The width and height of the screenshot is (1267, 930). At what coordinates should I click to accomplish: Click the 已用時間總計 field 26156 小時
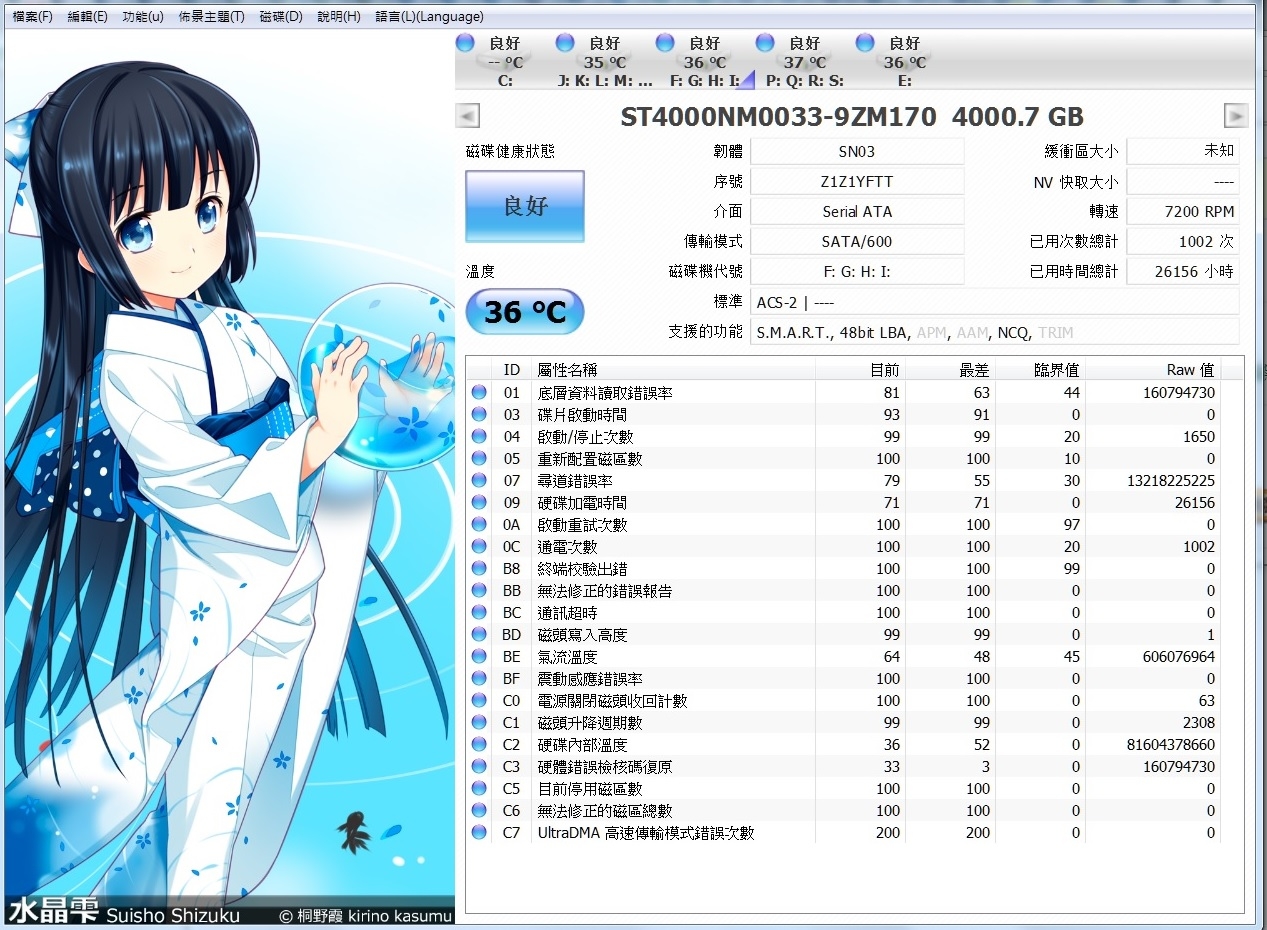coord(1183,272)
